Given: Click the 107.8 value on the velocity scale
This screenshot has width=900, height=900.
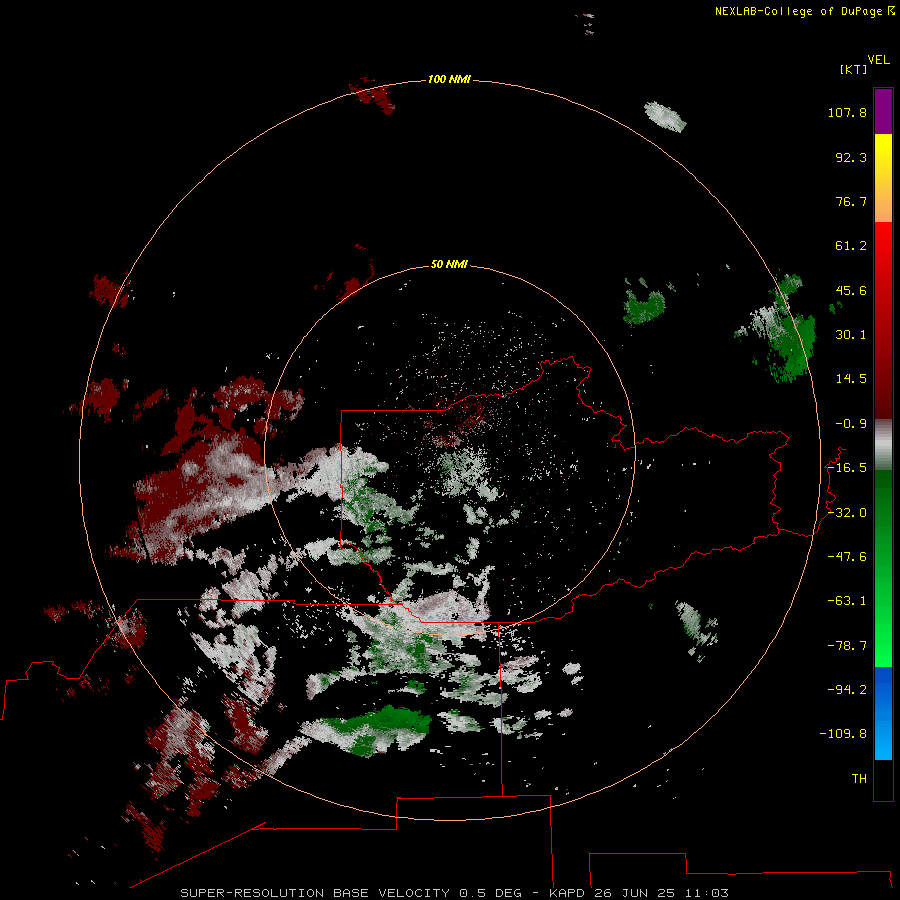Looking at the screenshot, I should tap(847, 112).
